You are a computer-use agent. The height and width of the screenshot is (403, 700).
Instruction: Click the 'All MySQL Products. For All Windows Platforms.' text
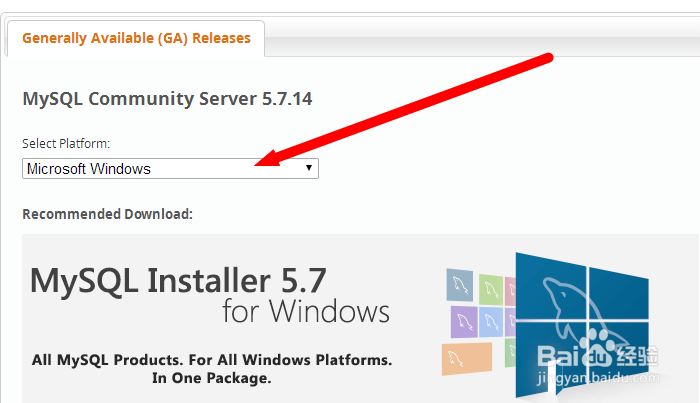click(212, 360)
